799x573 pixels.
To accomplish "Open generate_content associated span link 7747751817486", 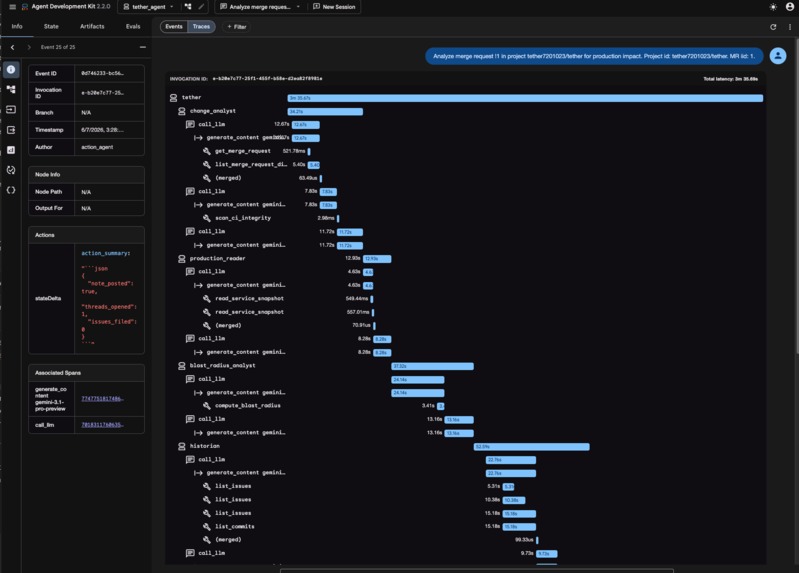I will pos(102,399).
